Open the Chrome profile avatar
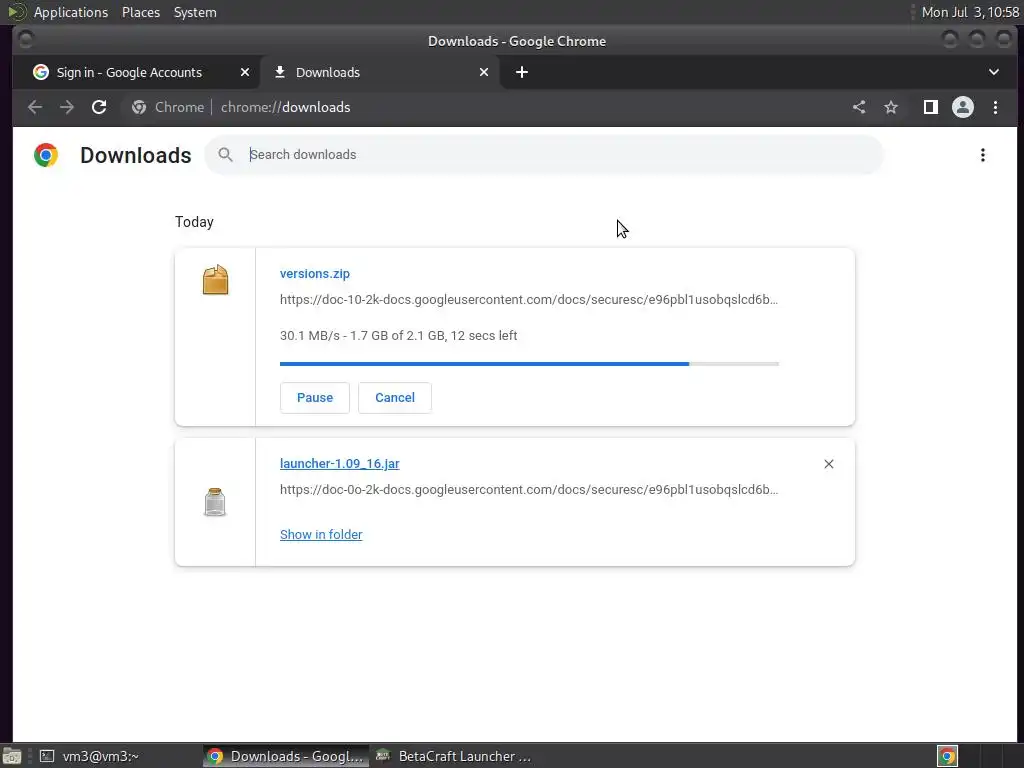Screen dimensions: 1024x768 click(x=963, y=107)
